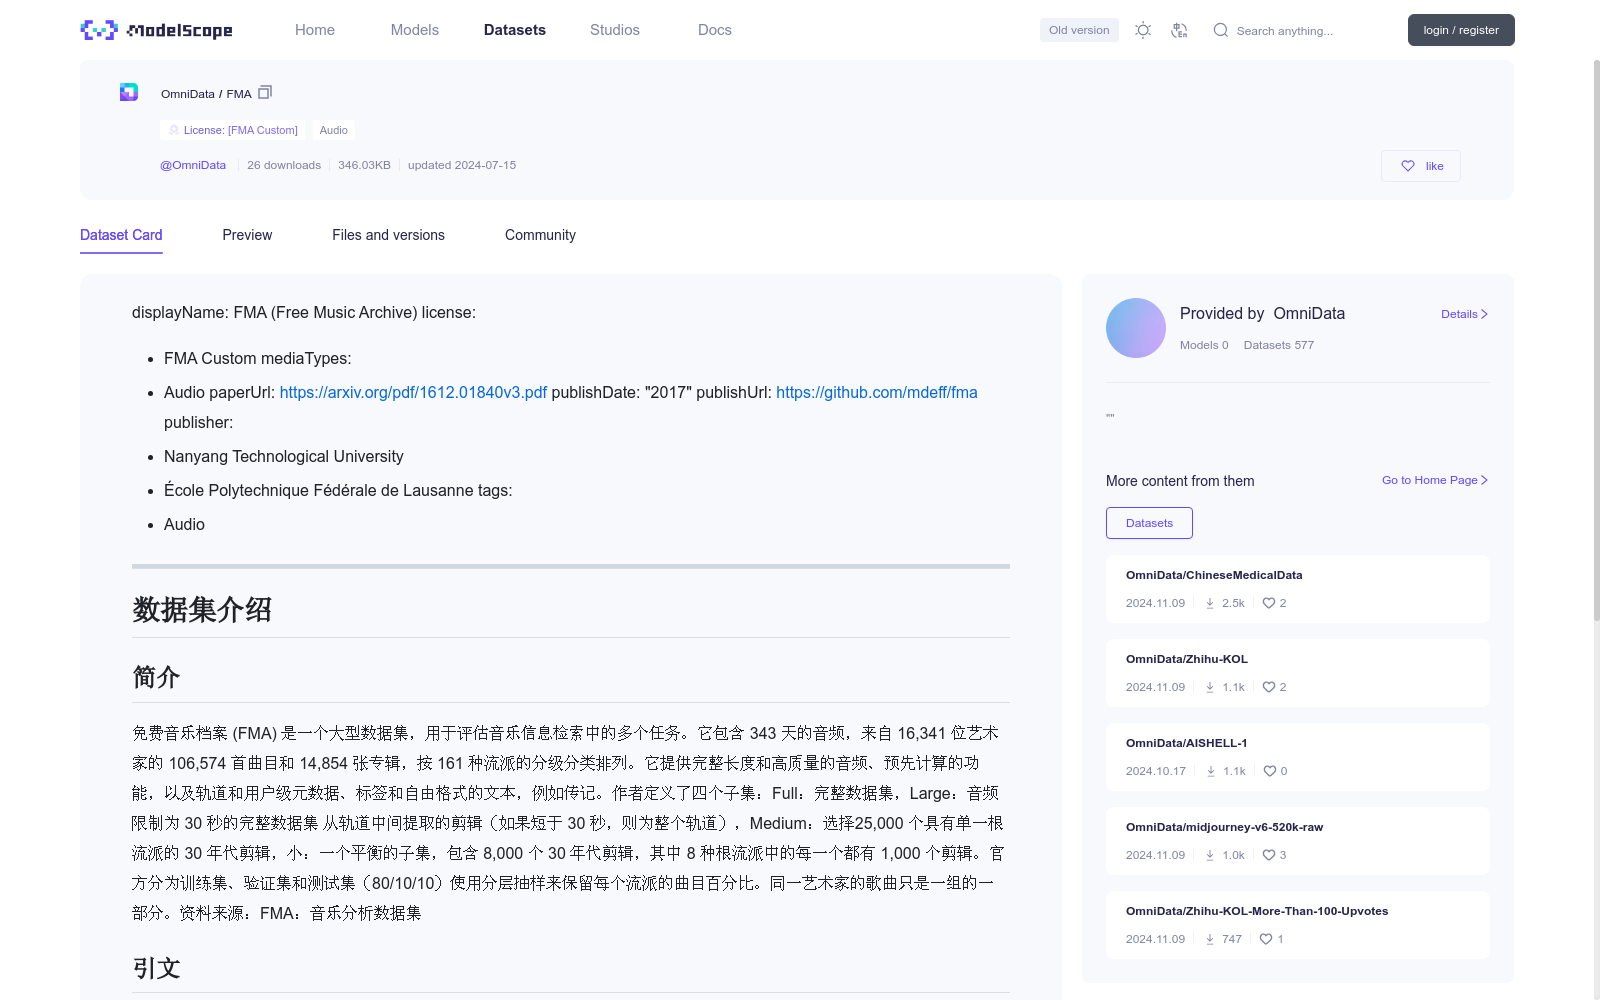
Task: Click "updated 2024-07-15" text
Action: click(x=462, y=165)
